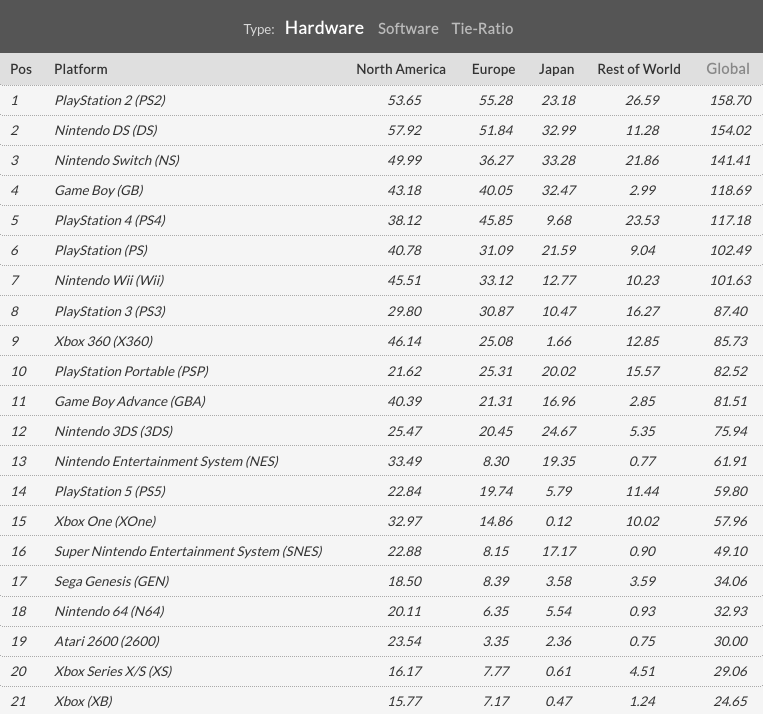Click Atari 2600 global value 30.00

pos(730,641)
